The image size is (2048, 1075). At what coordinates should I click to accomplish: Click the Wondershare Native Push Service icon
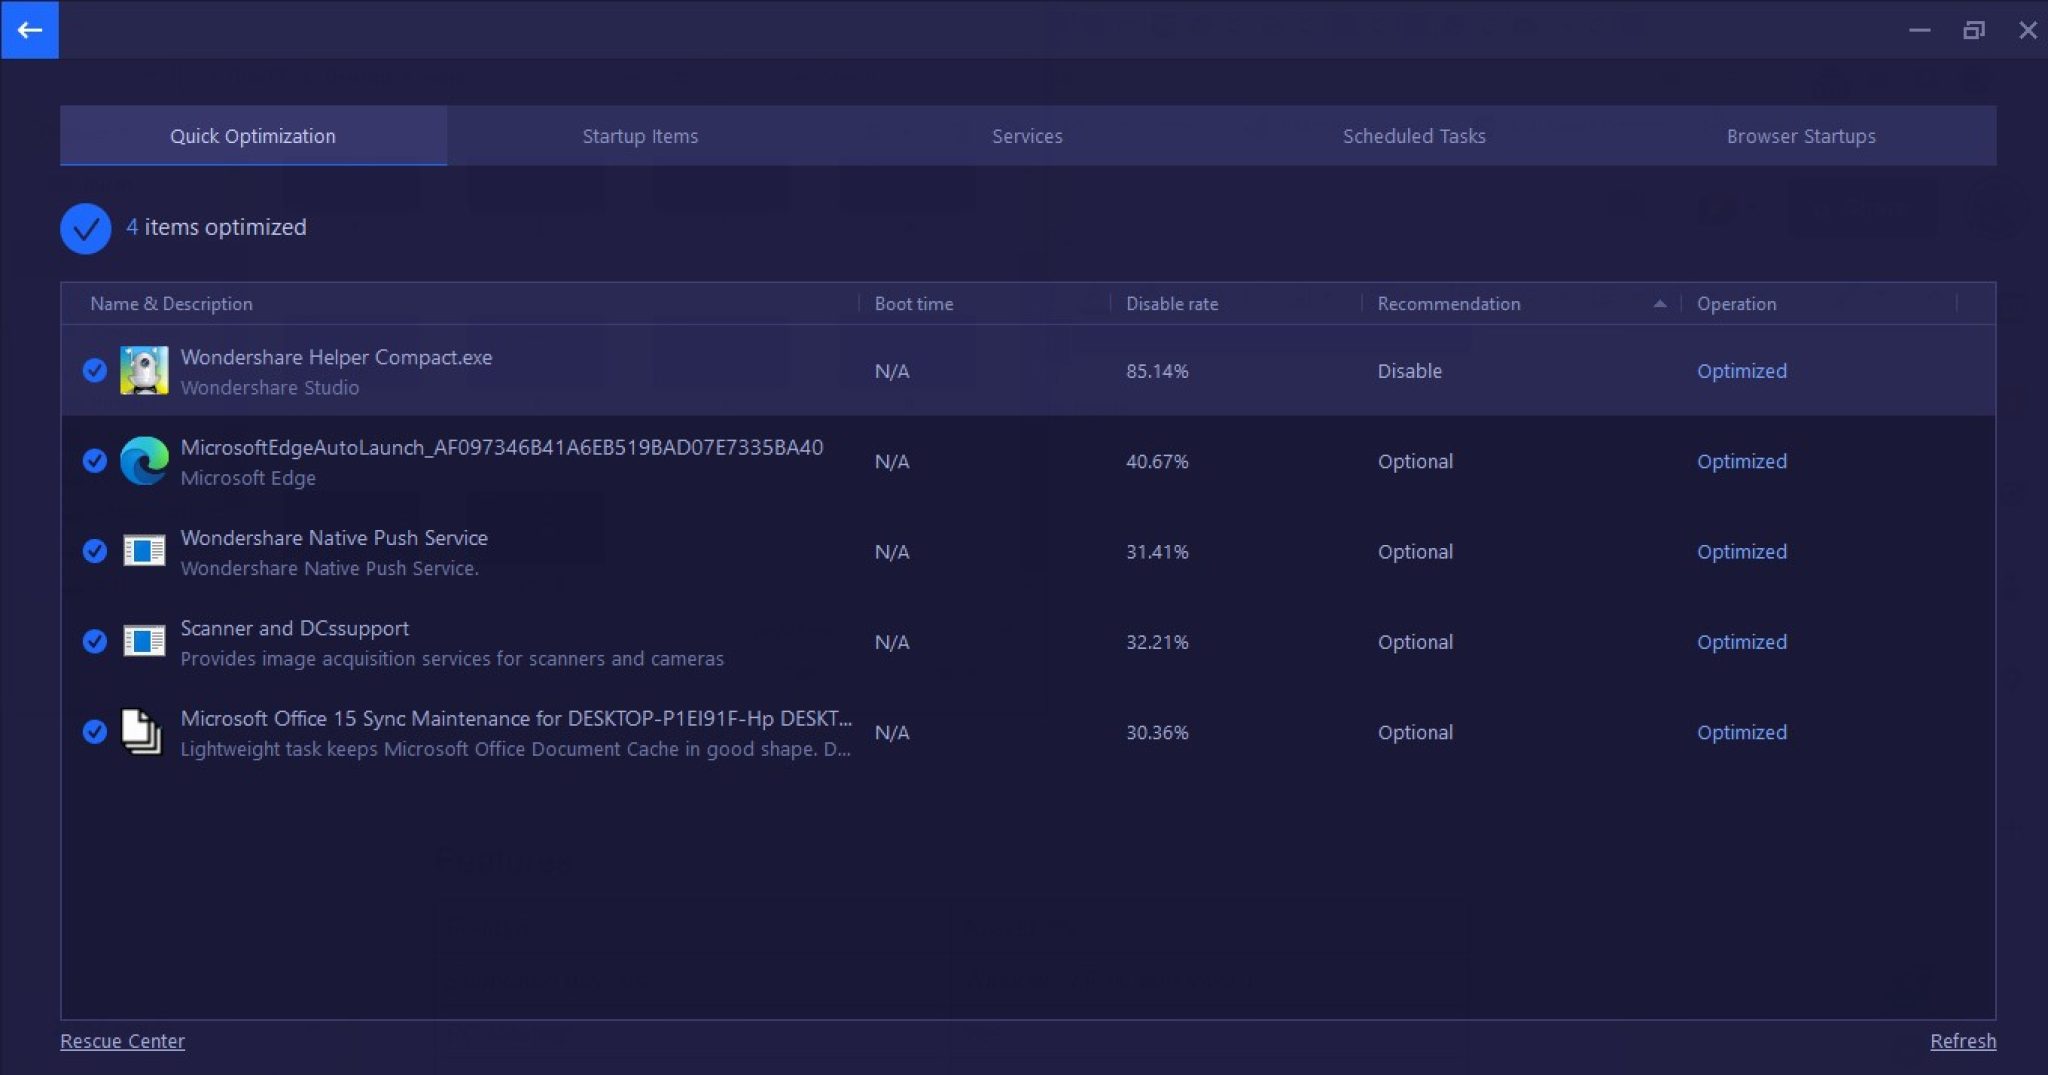pyautogui.click(x=144, y=551)
